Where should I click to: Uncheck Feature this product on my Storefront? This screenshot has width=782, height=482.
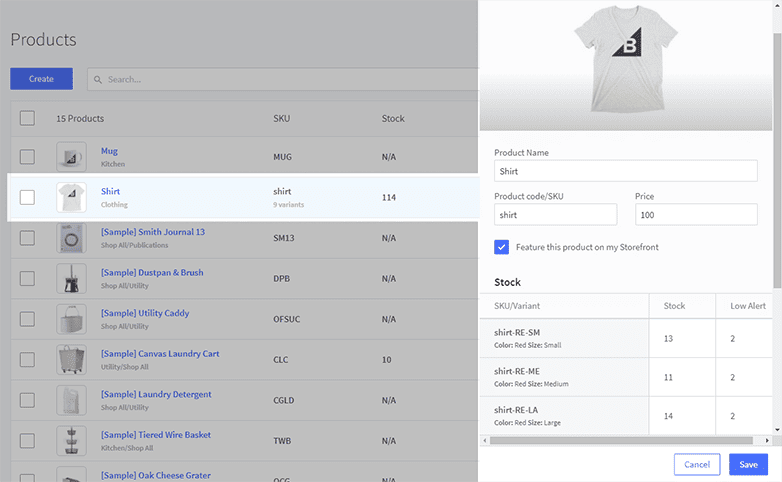pos(502,247)
